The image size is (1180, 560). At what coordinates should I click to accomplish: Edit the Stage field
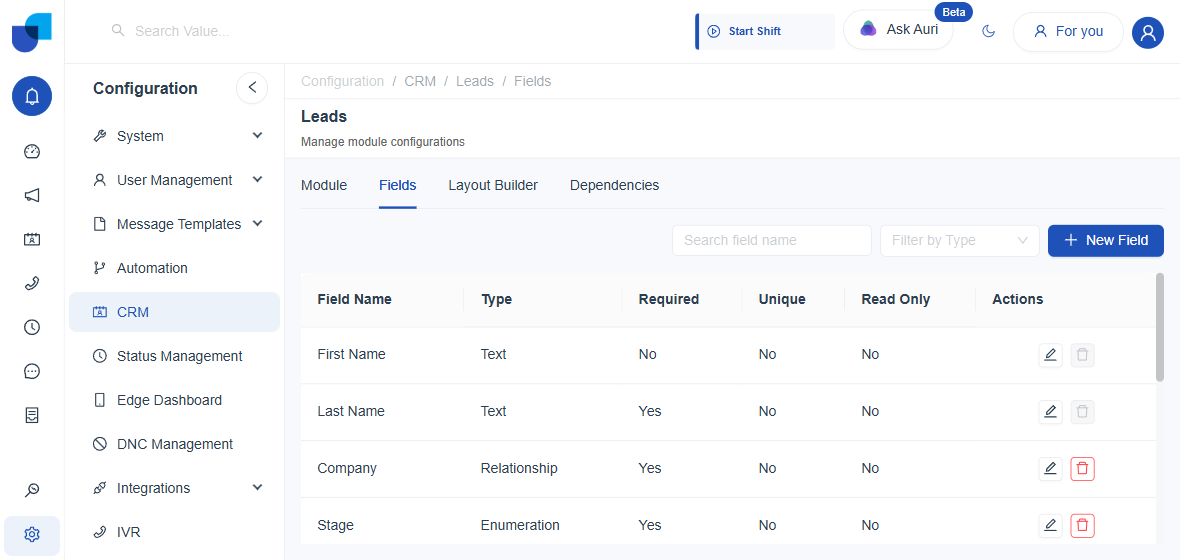(1051, 525)
